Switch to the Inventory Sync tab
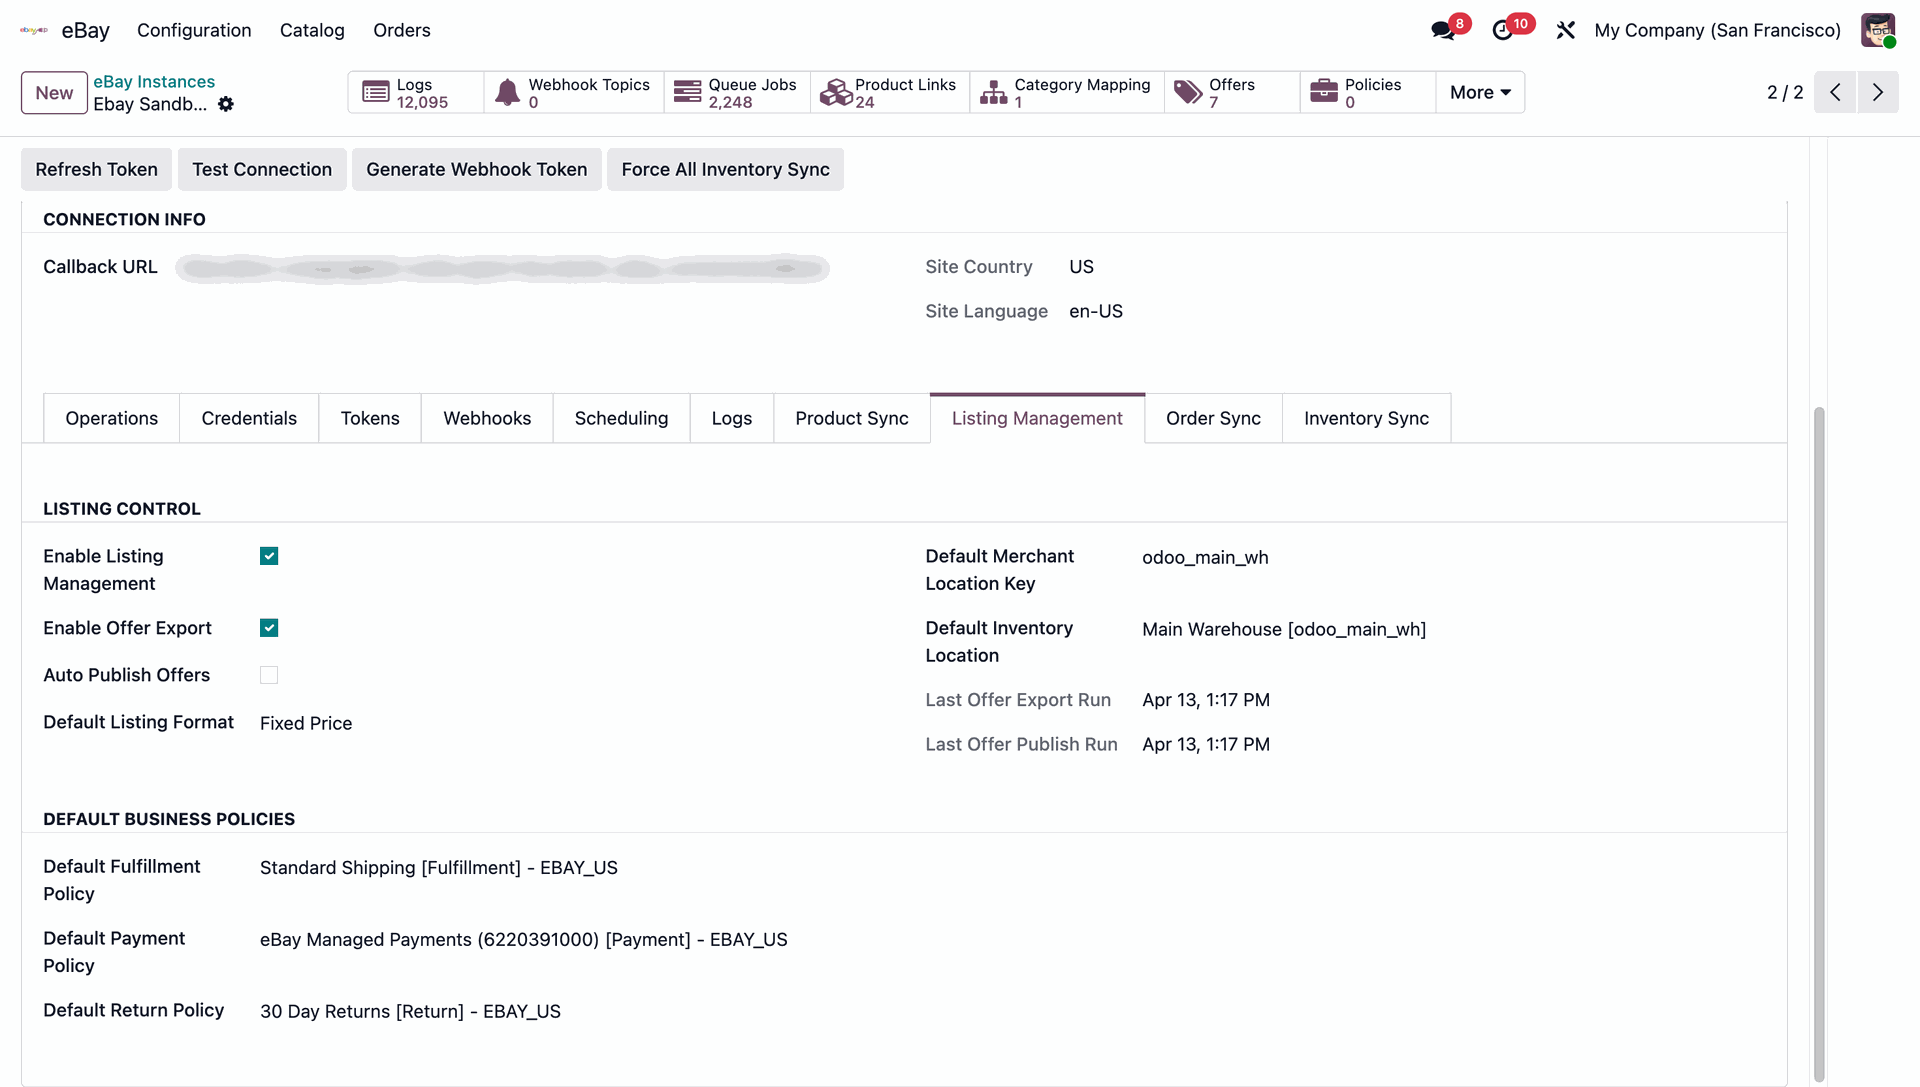The height and width of the screenshot is (1087, 1920). pyautogui.click(x=1366, y=418)
